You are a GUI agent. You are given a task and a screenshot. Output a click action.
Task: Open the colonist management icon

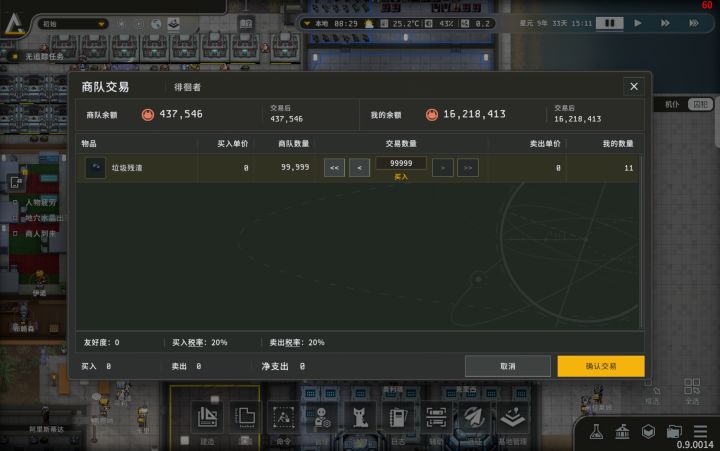point(322,417)
